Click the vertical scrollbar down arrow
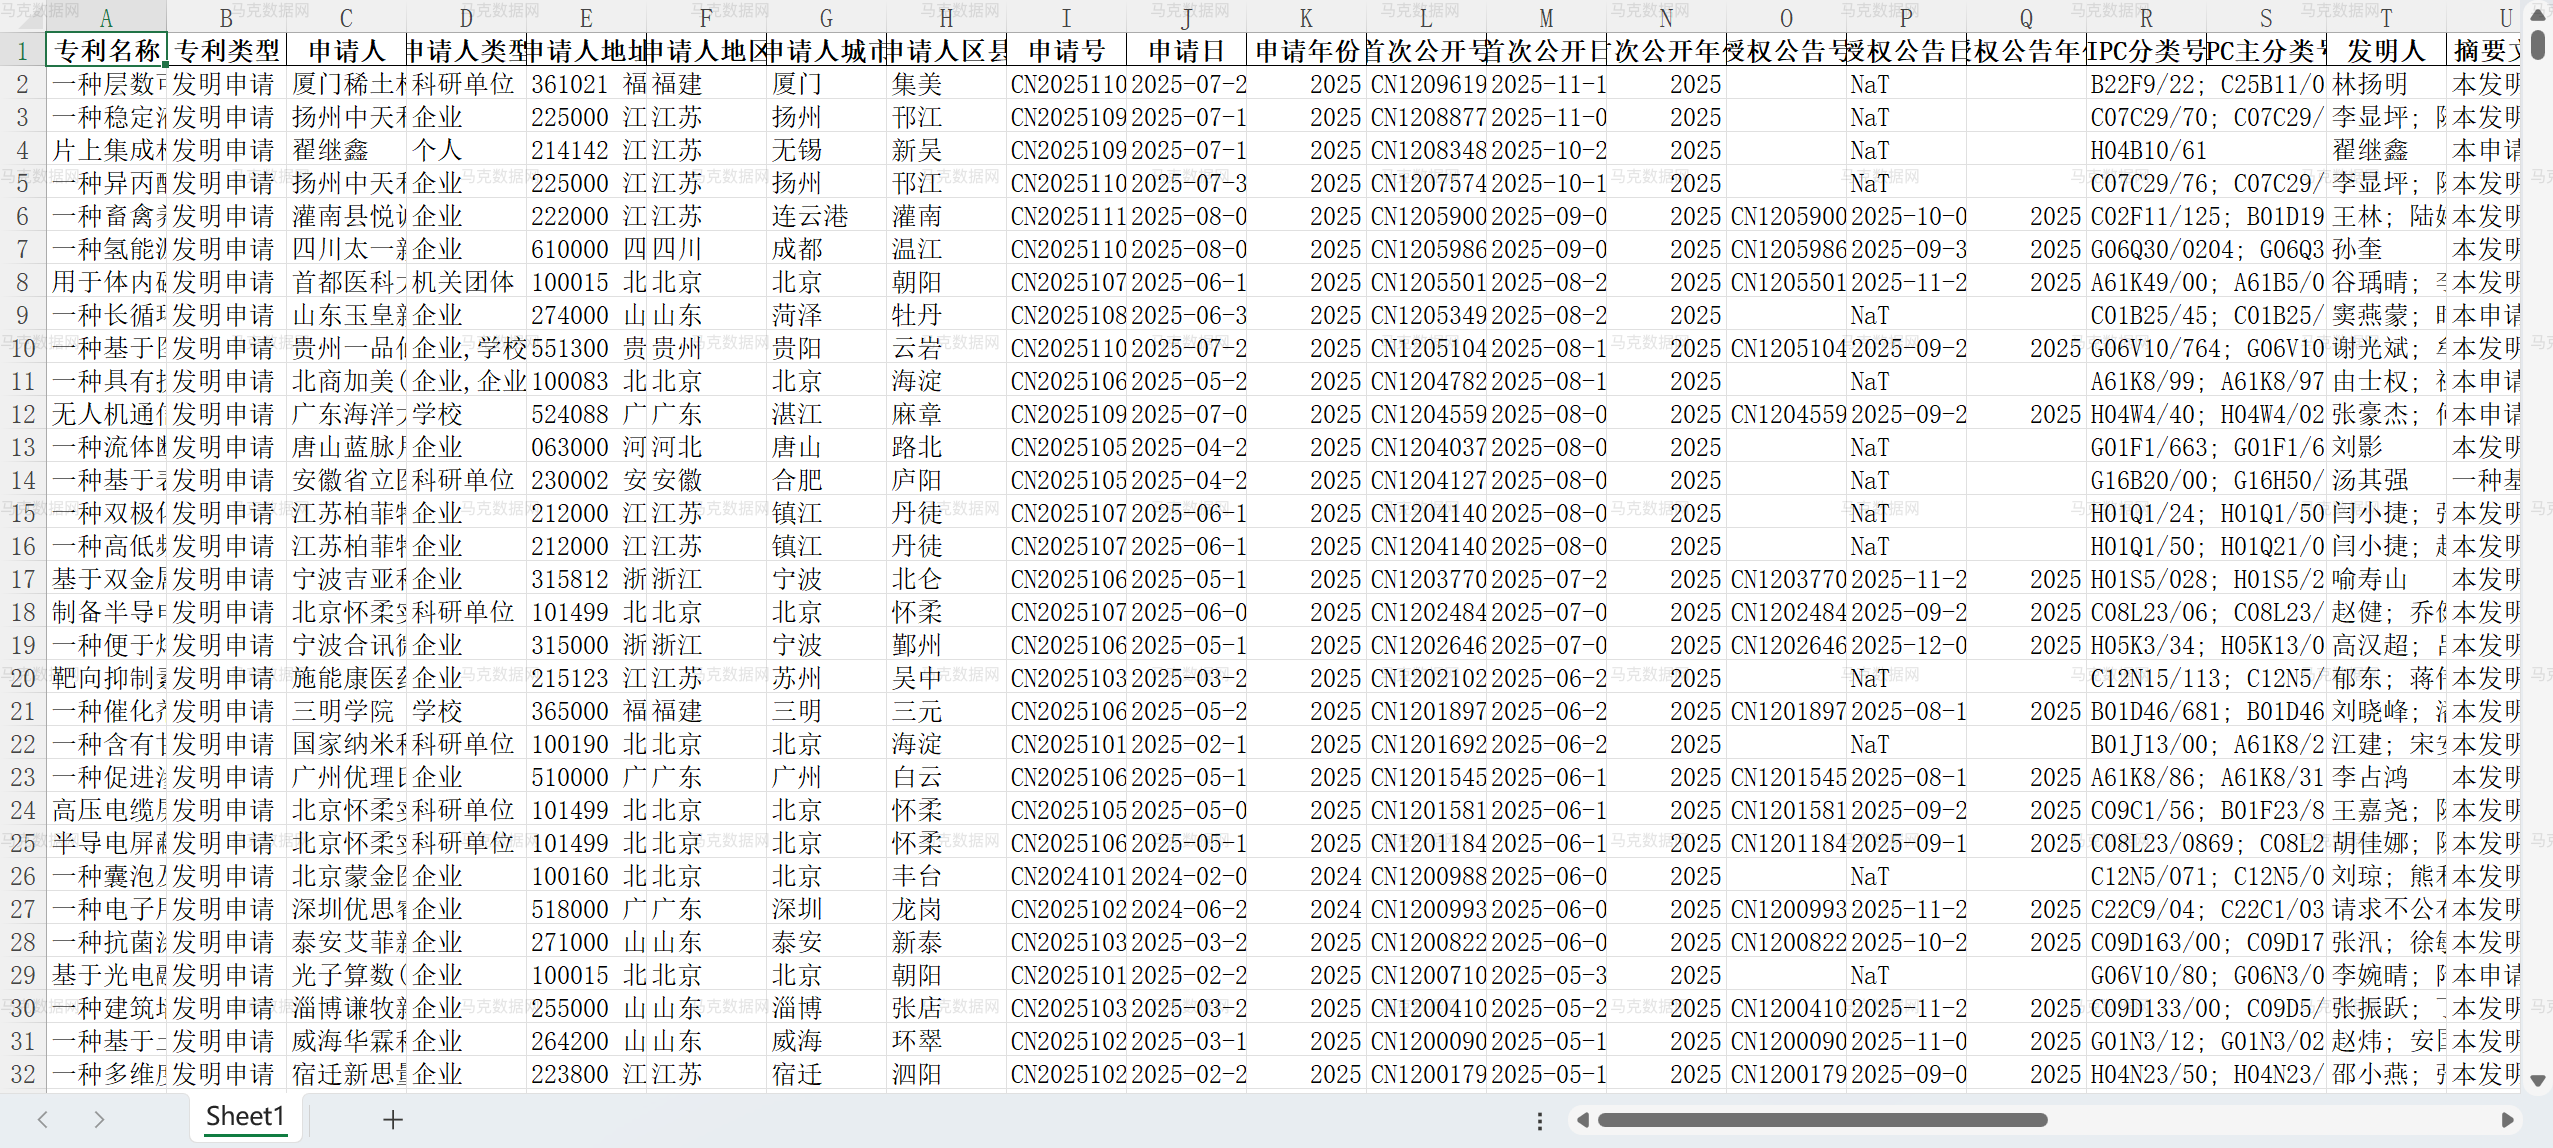2553x1148 pixels. [x=2538, y=1082]
